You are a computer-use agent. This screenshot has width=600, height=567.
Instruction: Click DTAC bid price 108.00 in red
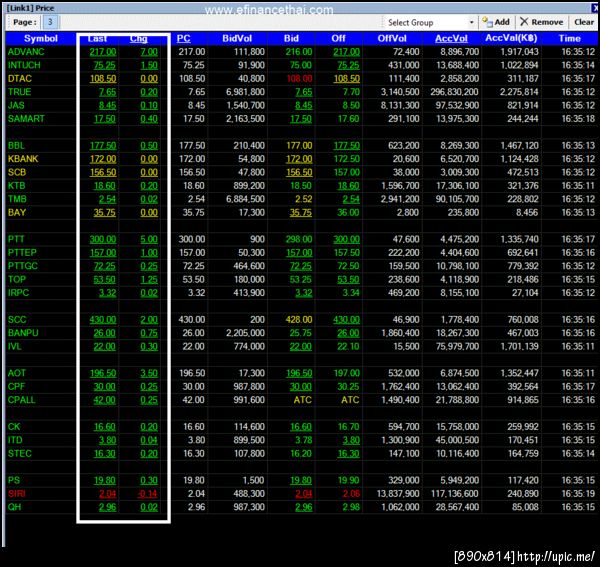coord(299,78)
